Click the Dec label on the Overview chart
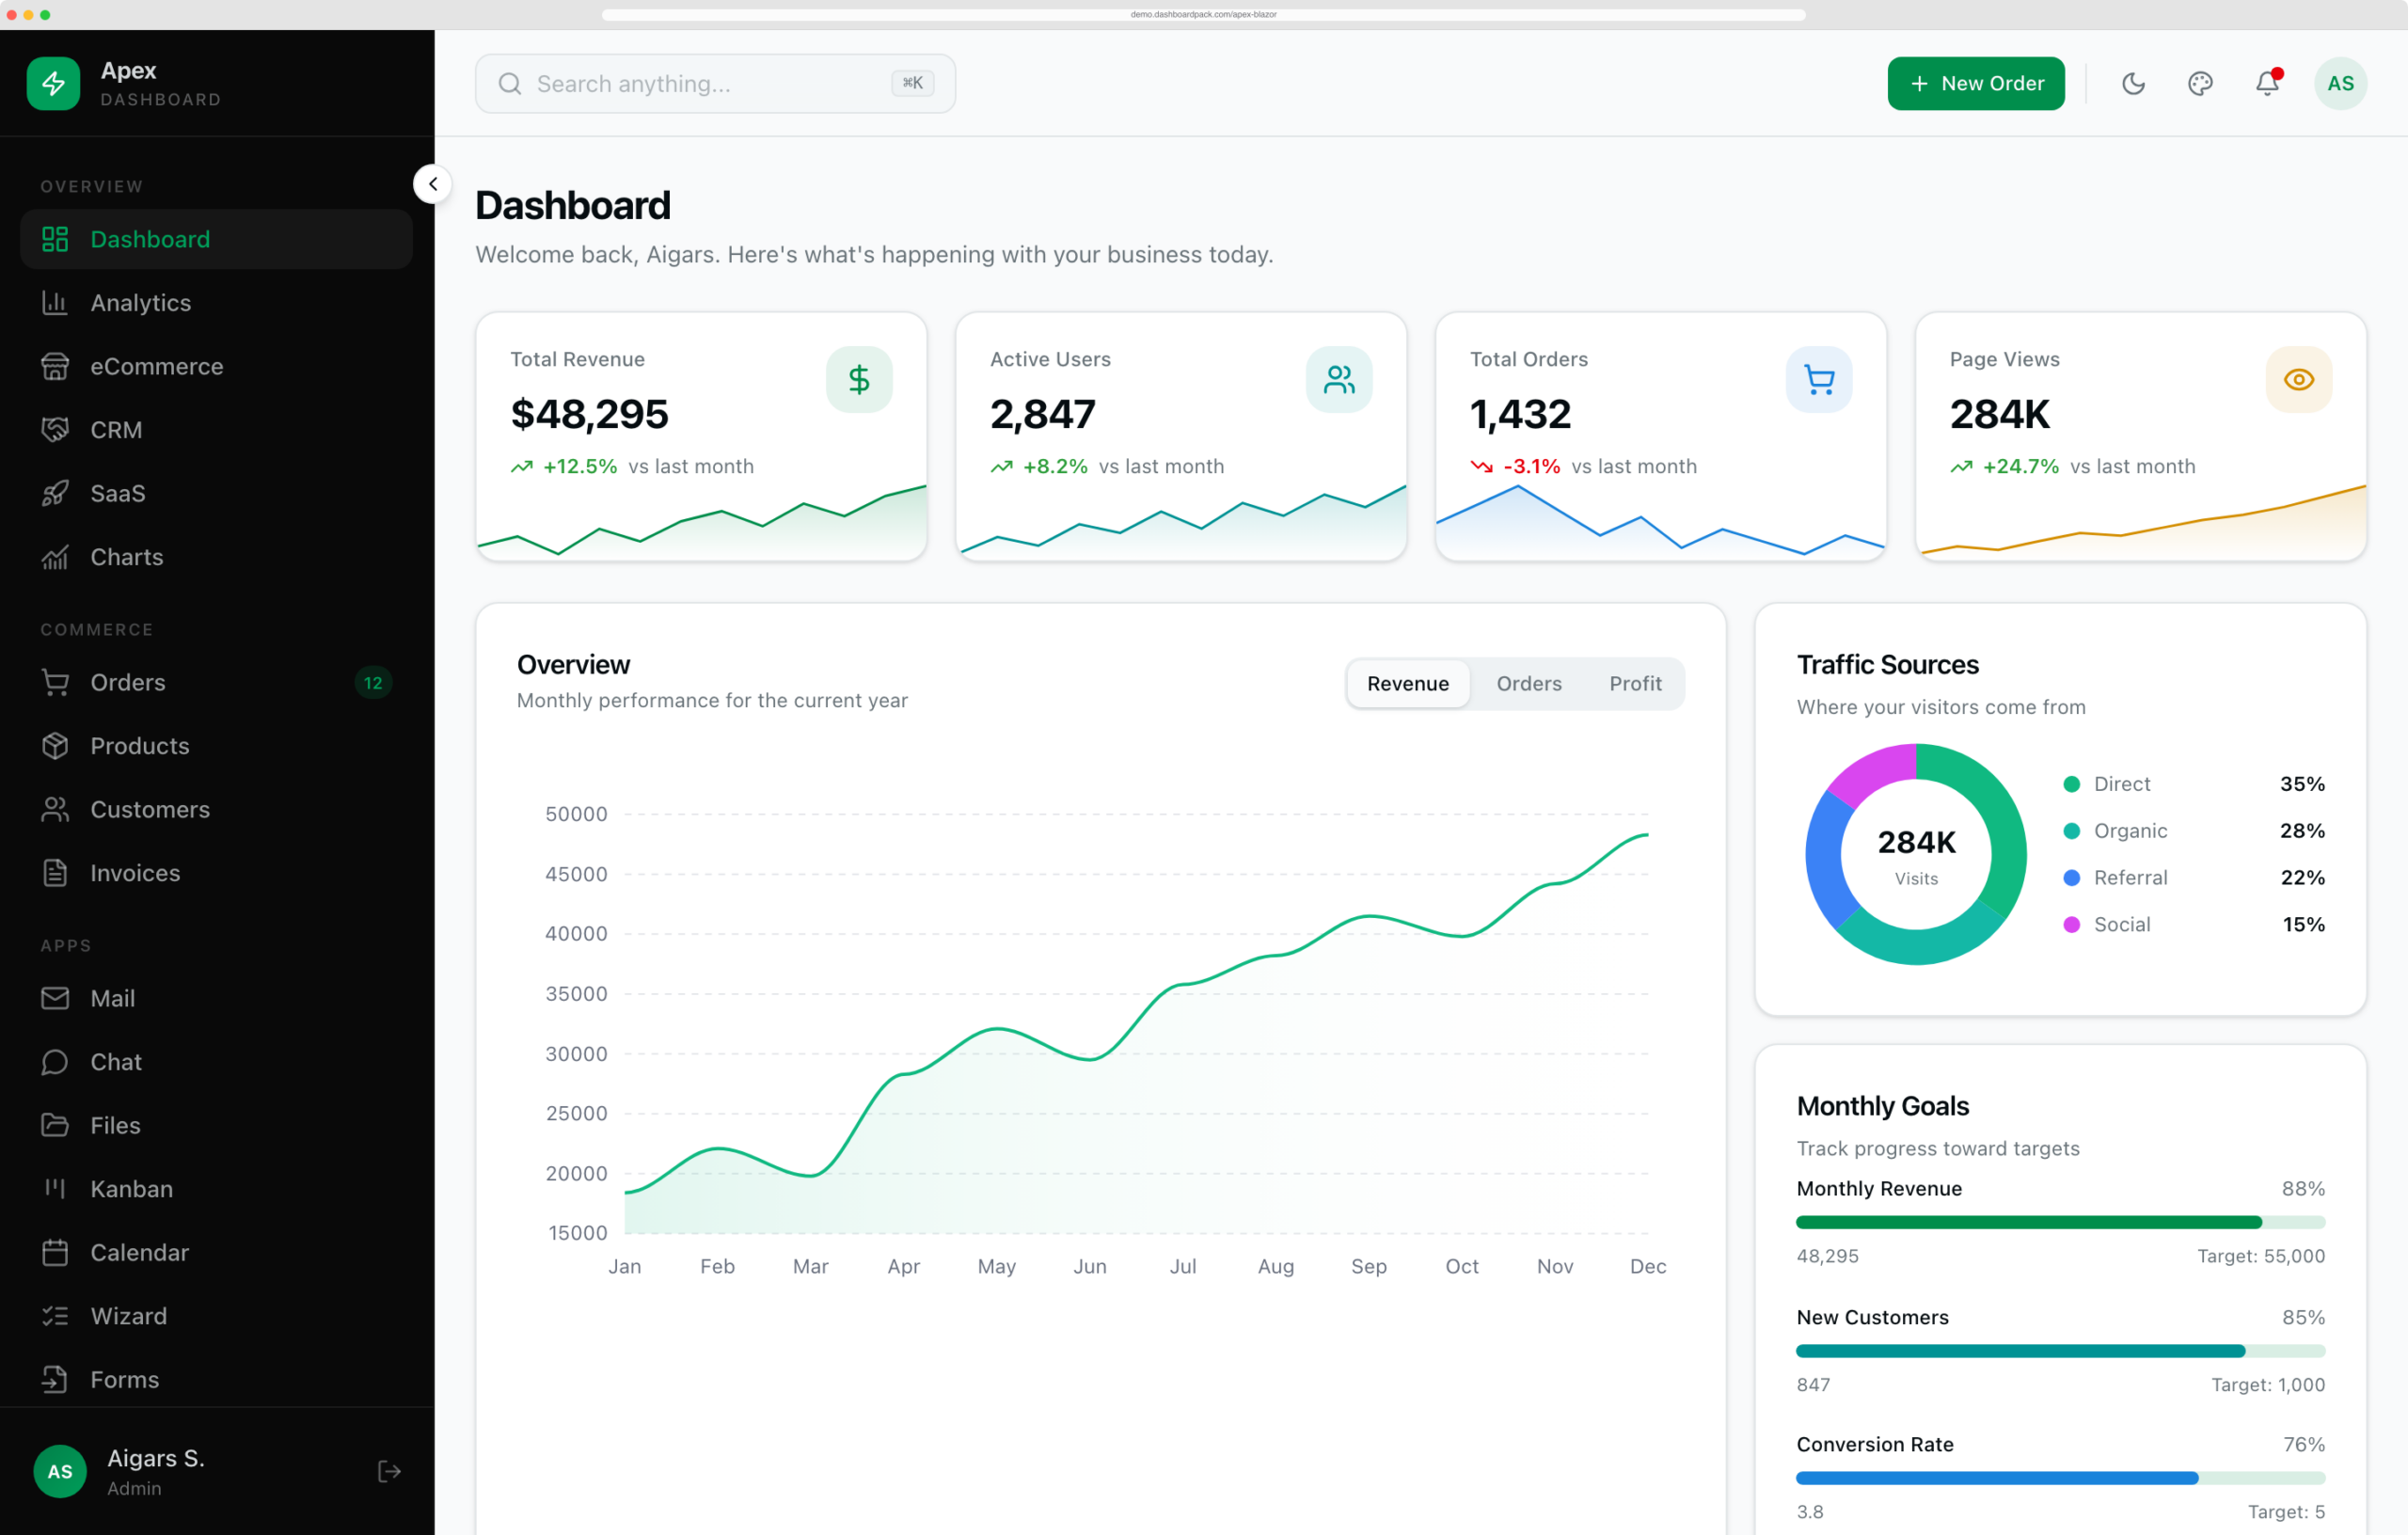This screenshot has width=2408, height=1535. pyautogui.click(x=1648, y=1266)
